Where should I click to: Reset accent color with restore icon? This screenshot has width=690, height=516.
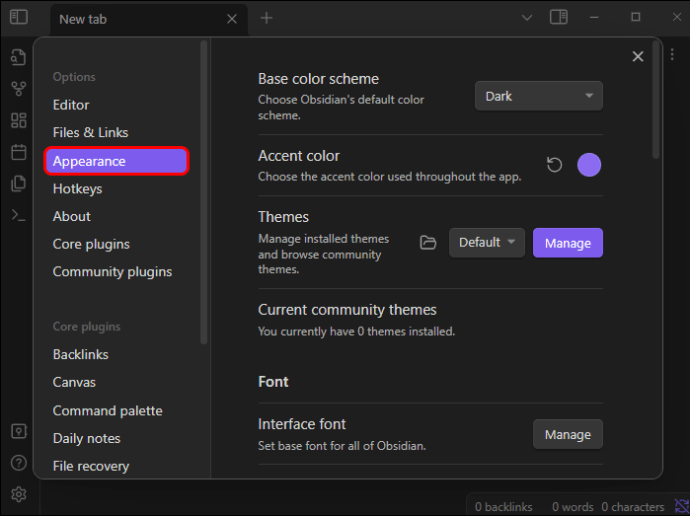[x=554, y=165]
